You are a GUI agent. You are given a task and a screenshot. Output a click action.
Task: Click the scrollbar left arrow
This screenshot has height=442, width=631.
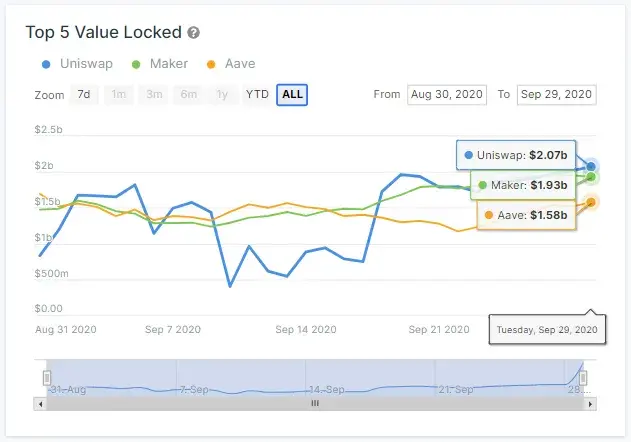41,404
